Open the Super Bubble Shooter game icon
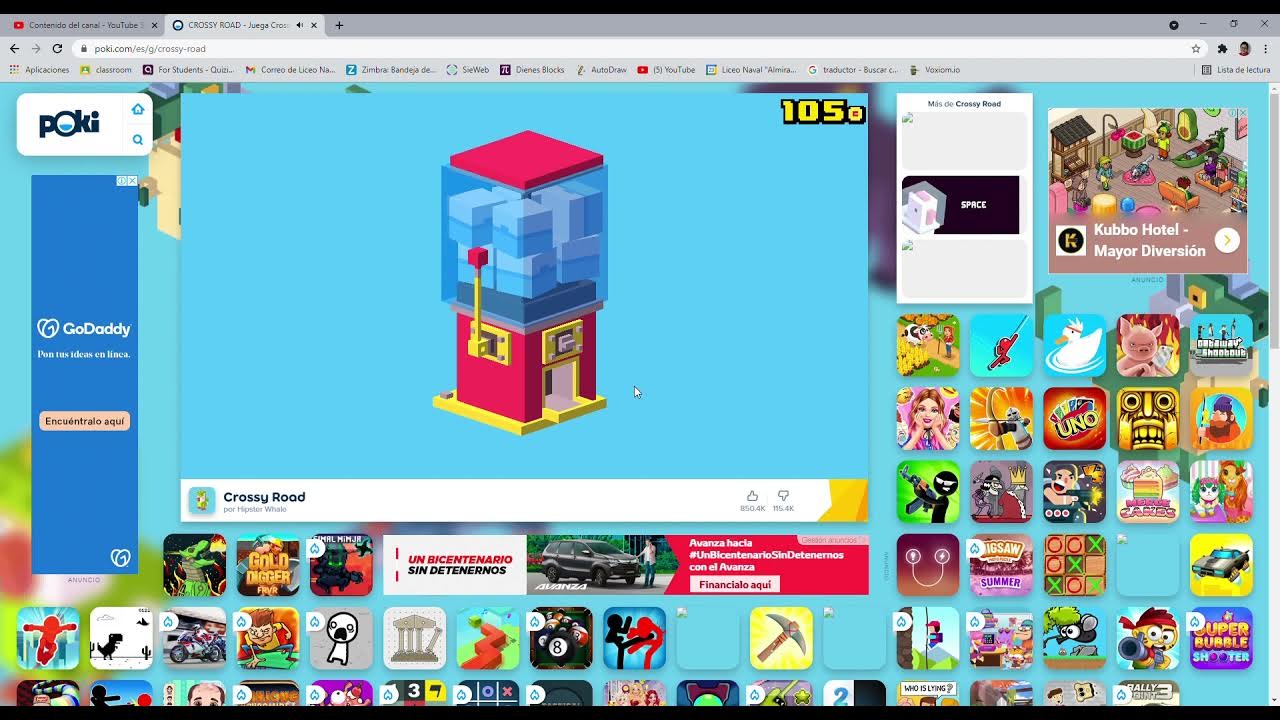 [1221, 638]
